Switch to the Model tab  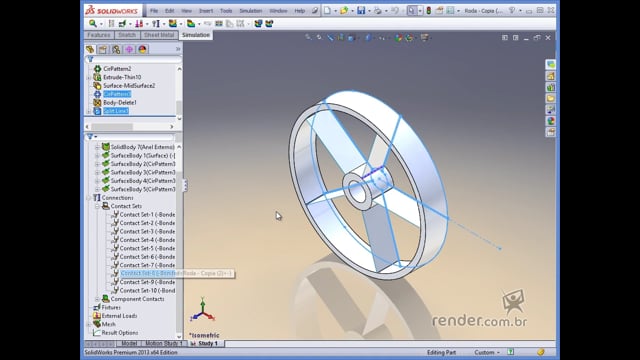(x=129, y=344)
